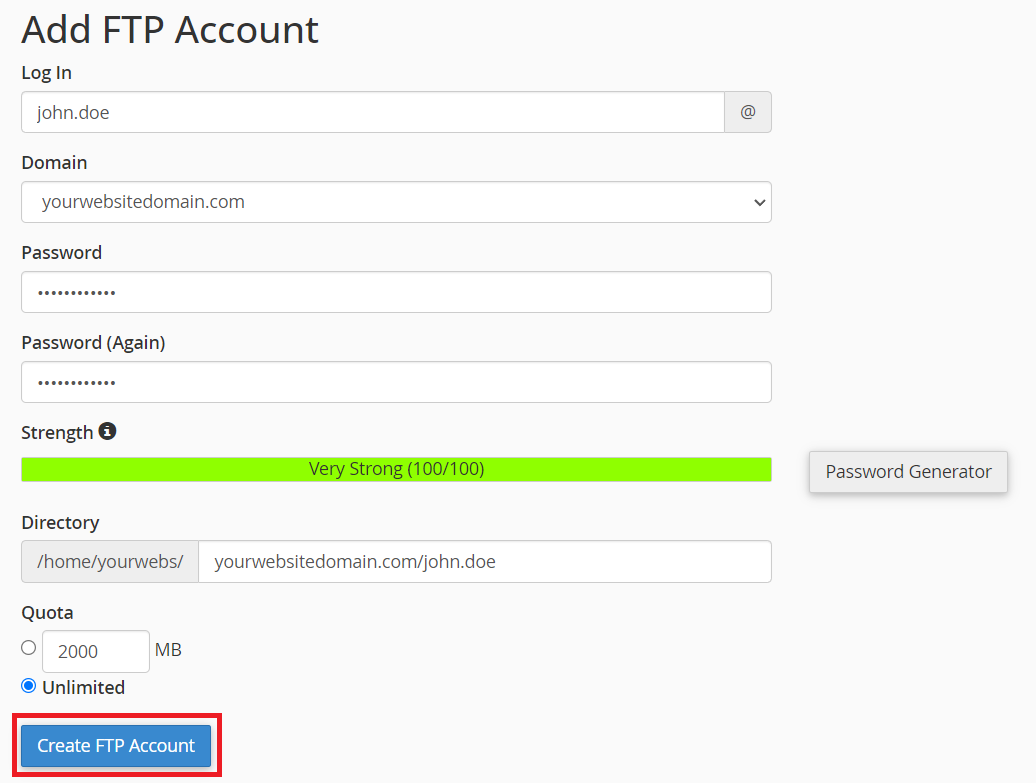Click the Add FTP Account page heading

pos(169,29)
